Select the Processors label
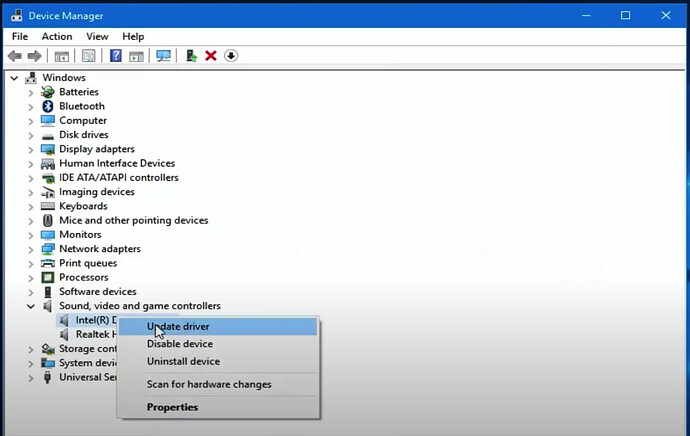The image size is (690, 436). click(x=84, y=278)
